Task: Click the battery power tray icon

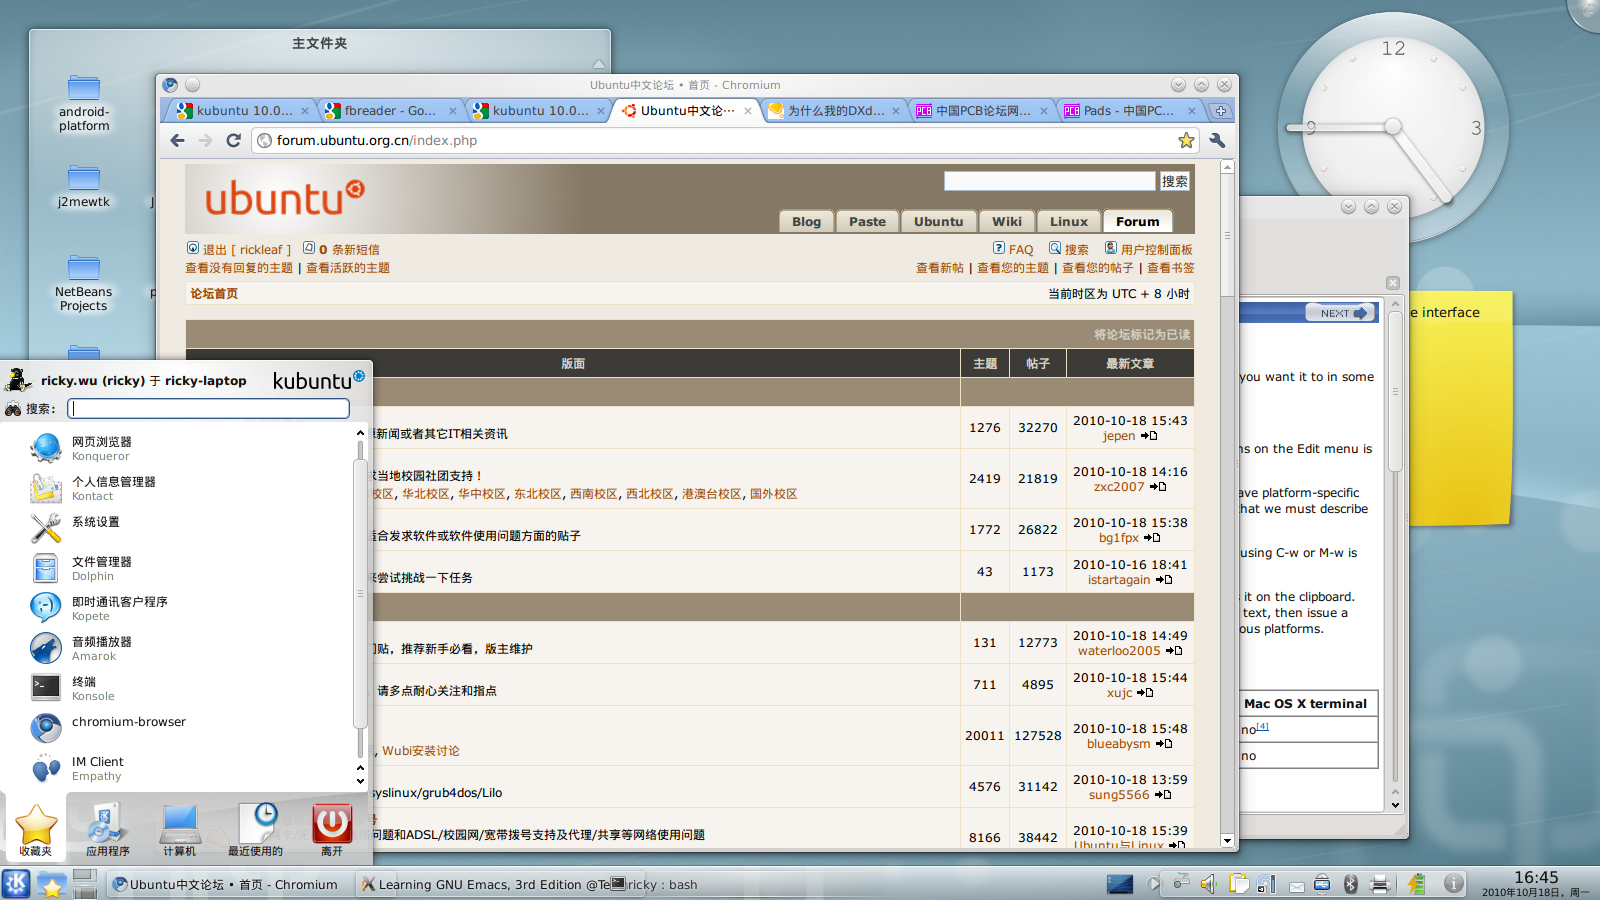Action: coord(1416,883)
